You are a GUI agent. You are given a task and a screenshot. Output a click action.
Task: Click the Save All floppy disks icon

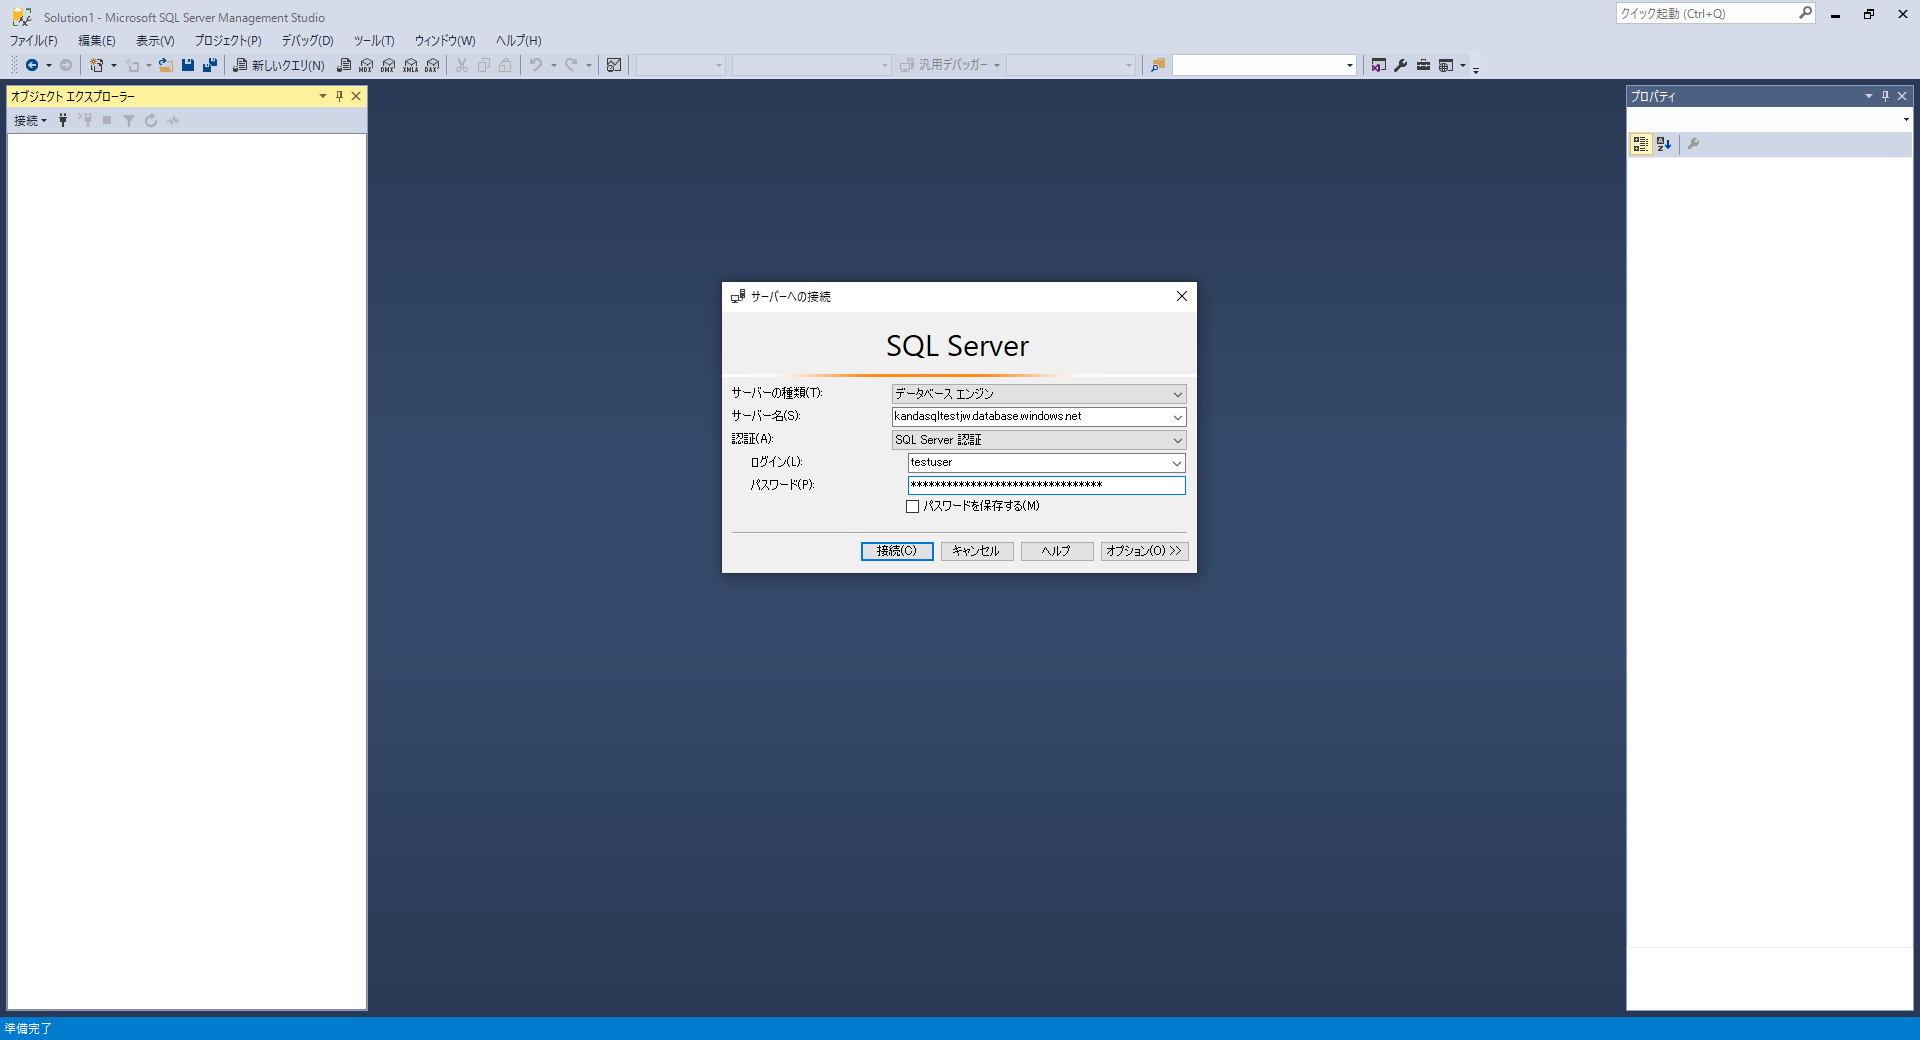point(210,65)
